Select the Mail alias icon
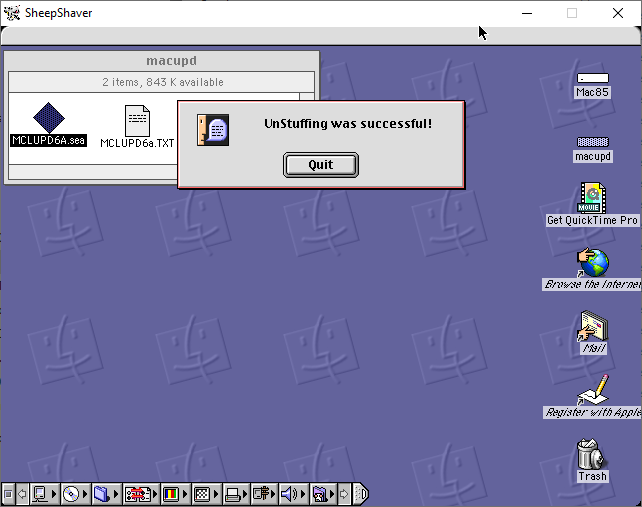The width and height of the screenshot is (642, 507). tap(592, 326)
